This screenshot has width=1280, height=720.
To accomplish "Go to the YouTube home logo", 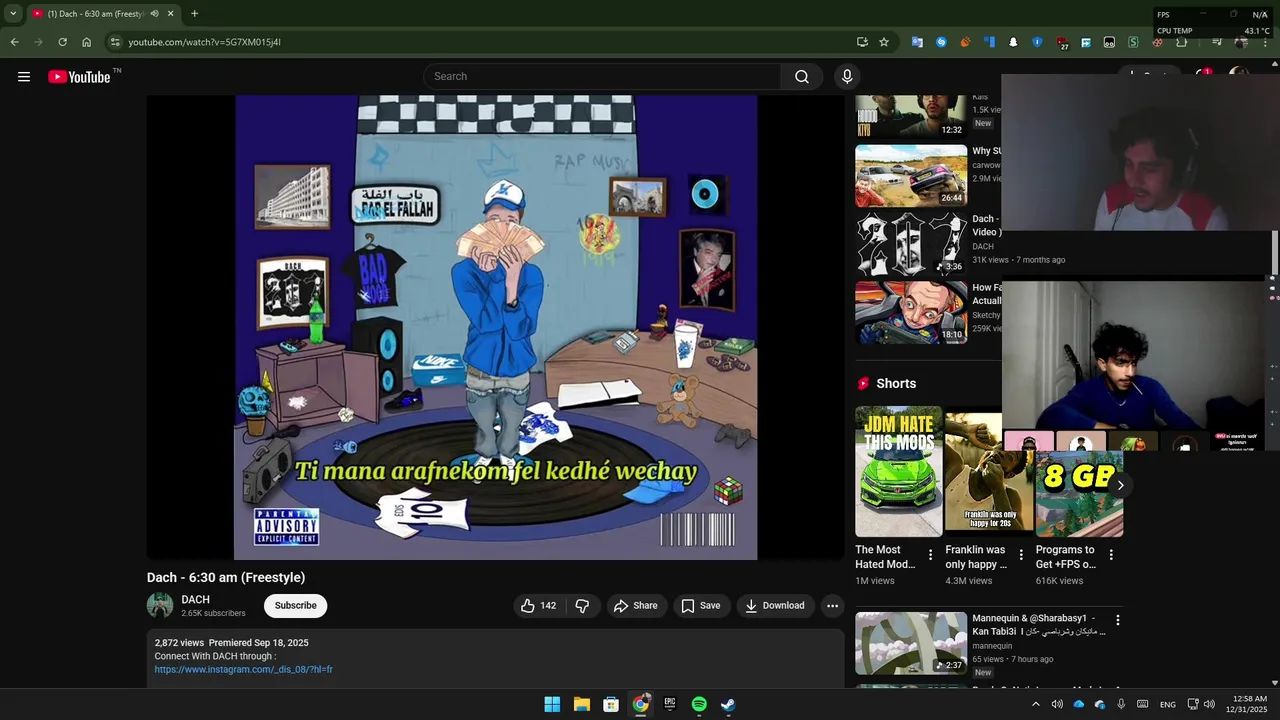I will [79, 77].
